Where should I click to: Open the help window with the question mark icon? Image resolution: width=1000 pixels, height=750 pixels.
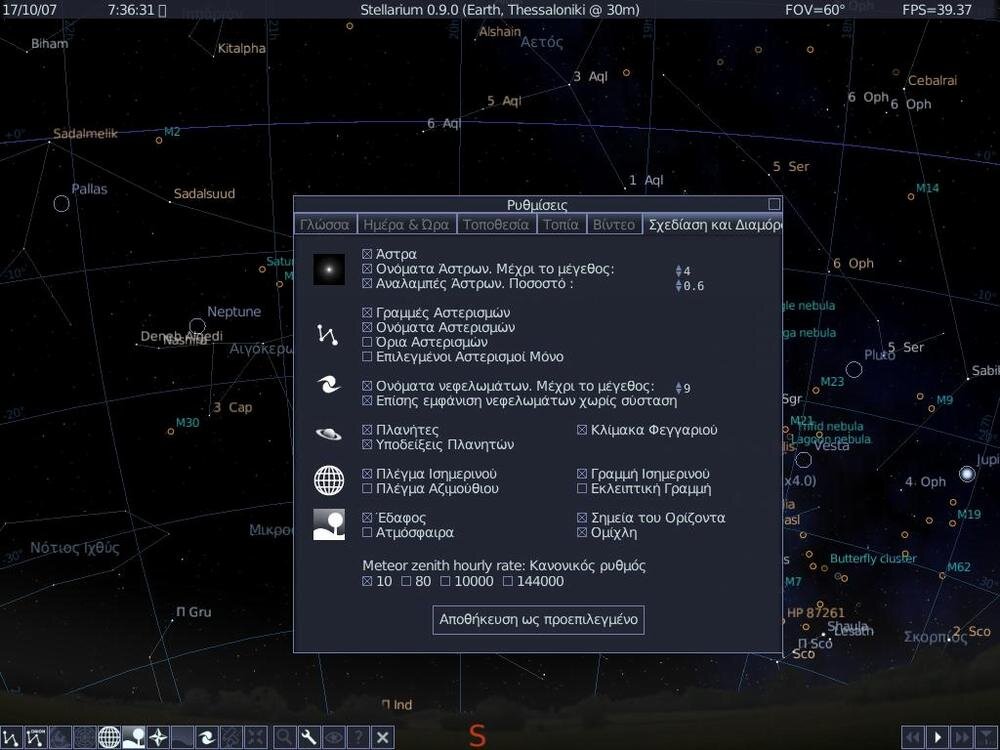pyautogui.click(x=357, y=737)
